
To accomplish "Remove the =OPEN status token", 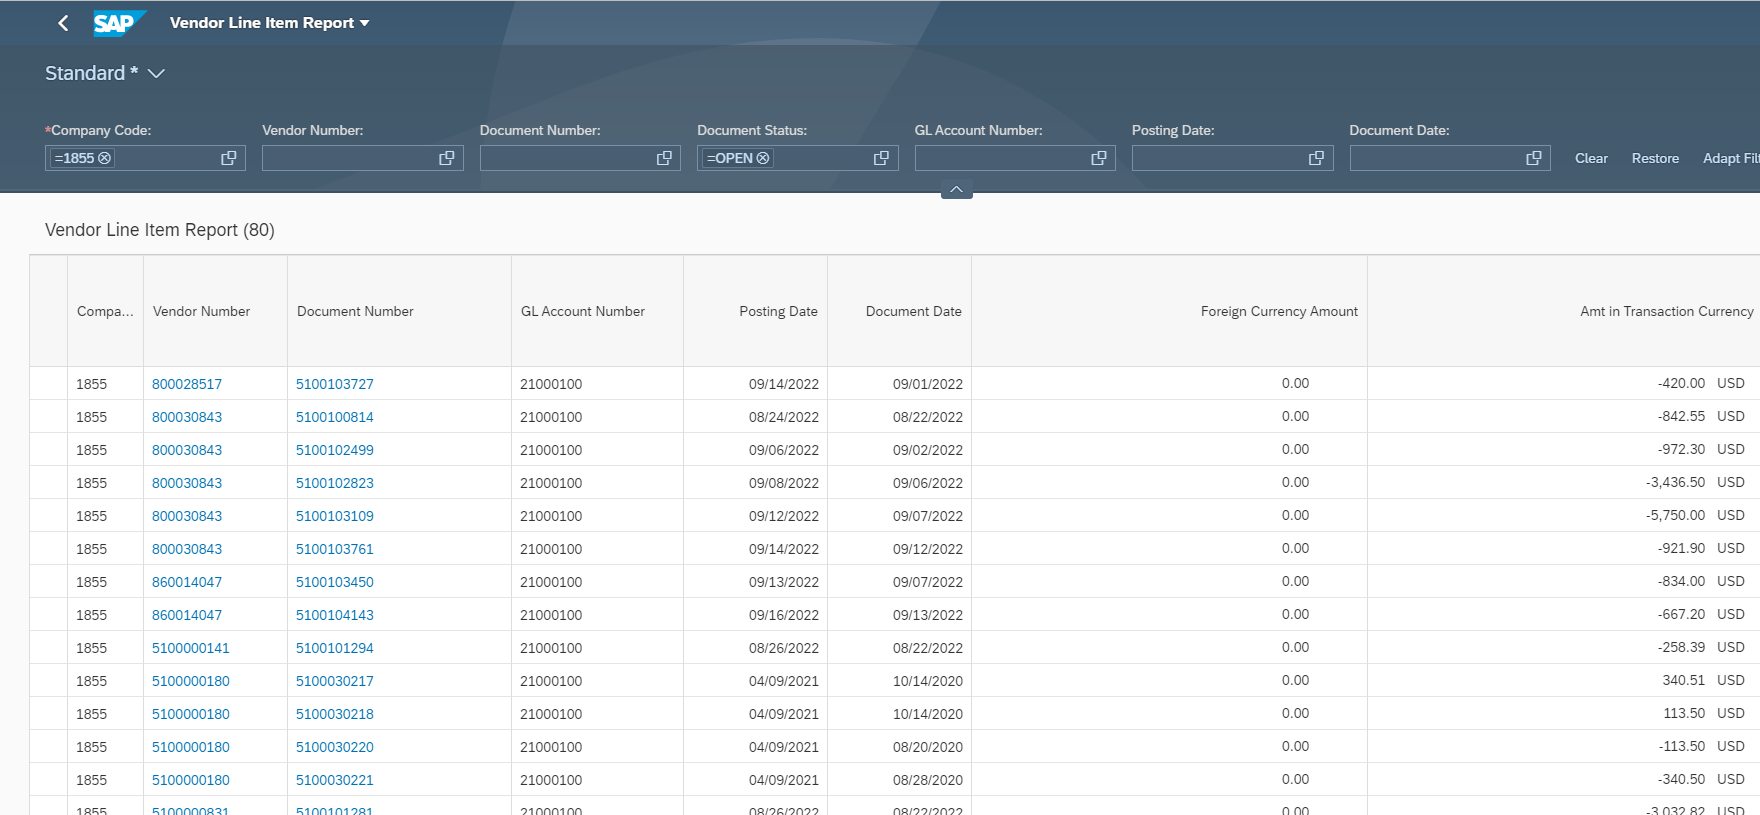I will (763, 158).
